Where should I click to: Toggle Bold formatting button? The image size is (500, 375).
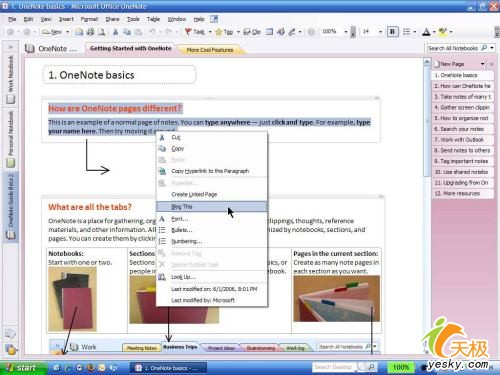click(x=392, y=32)
